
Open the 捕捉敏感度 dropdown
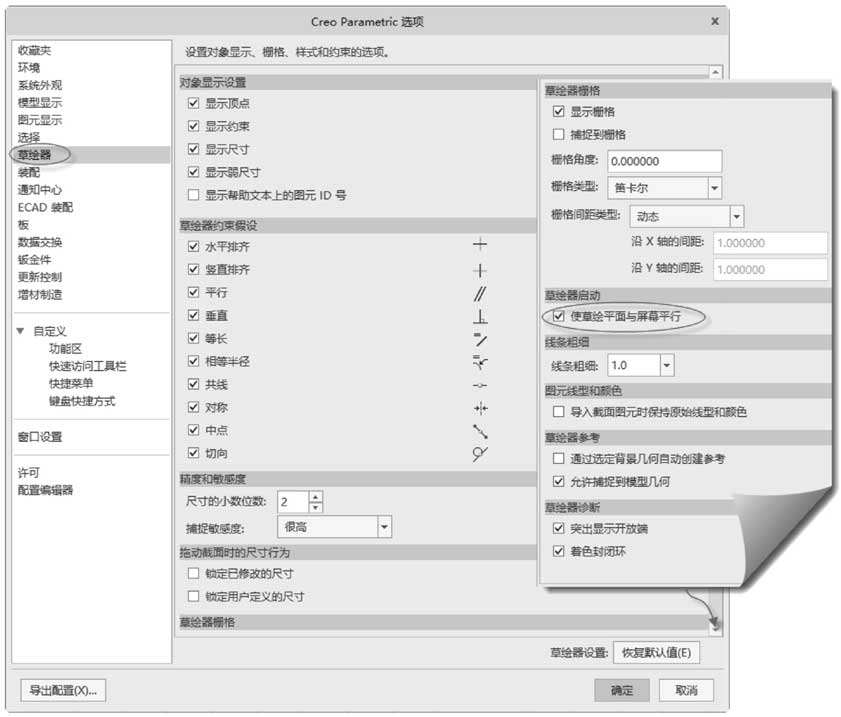tap(384, 527)
